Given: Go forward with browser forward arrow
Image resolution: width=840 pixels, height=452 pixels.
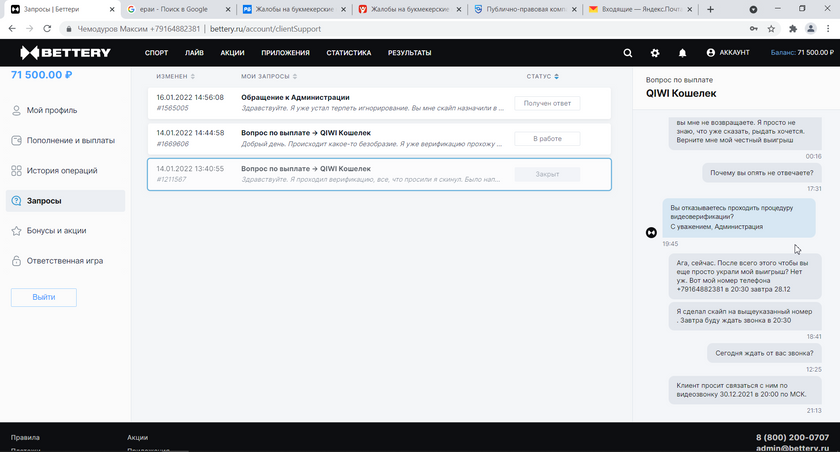Looking at the screenshot, I should [x=29, y=29].
